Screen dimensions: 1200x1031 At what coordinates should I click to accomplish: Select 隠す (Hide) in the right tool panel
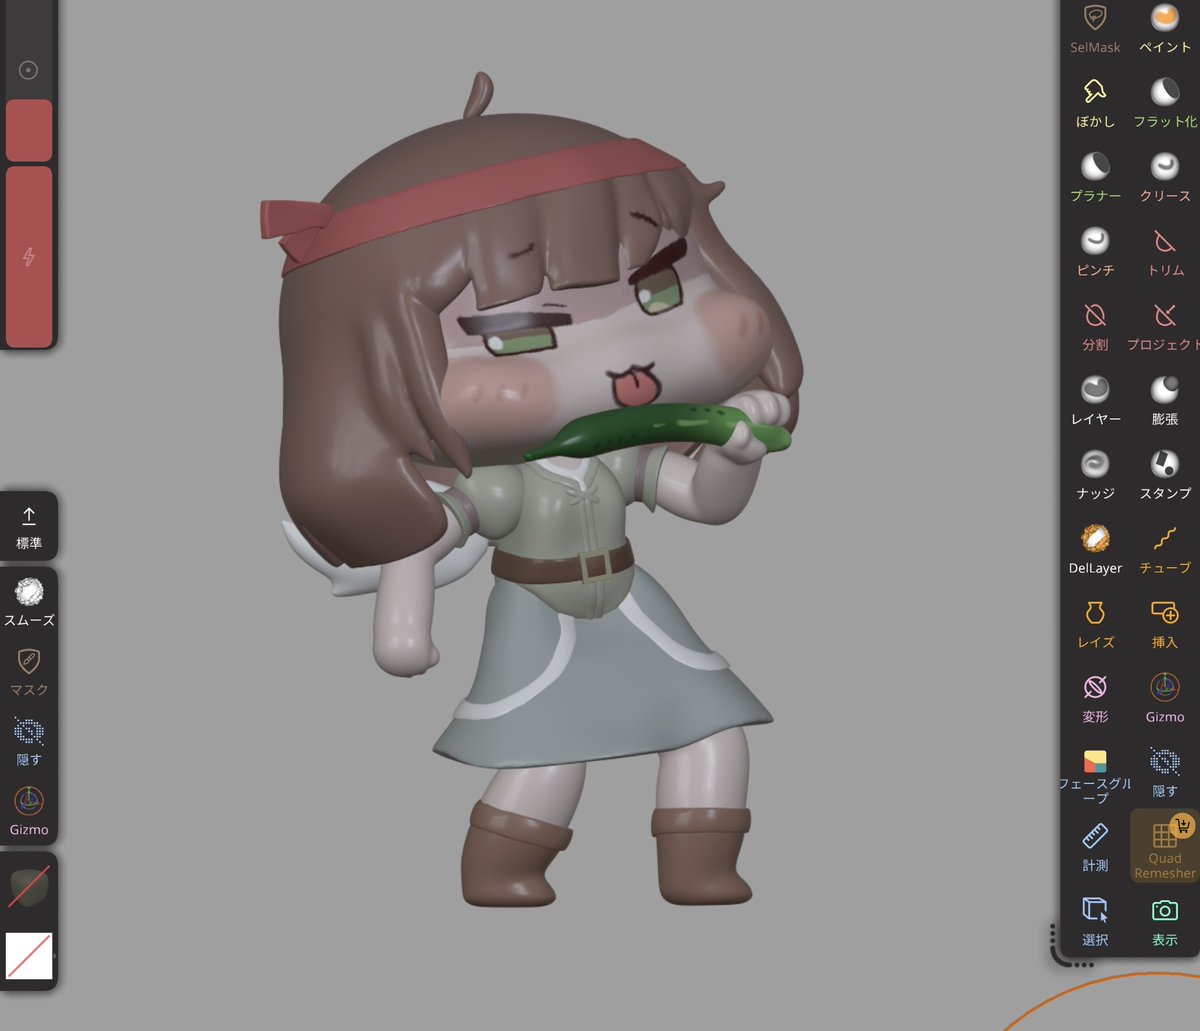coord(1165,773)
